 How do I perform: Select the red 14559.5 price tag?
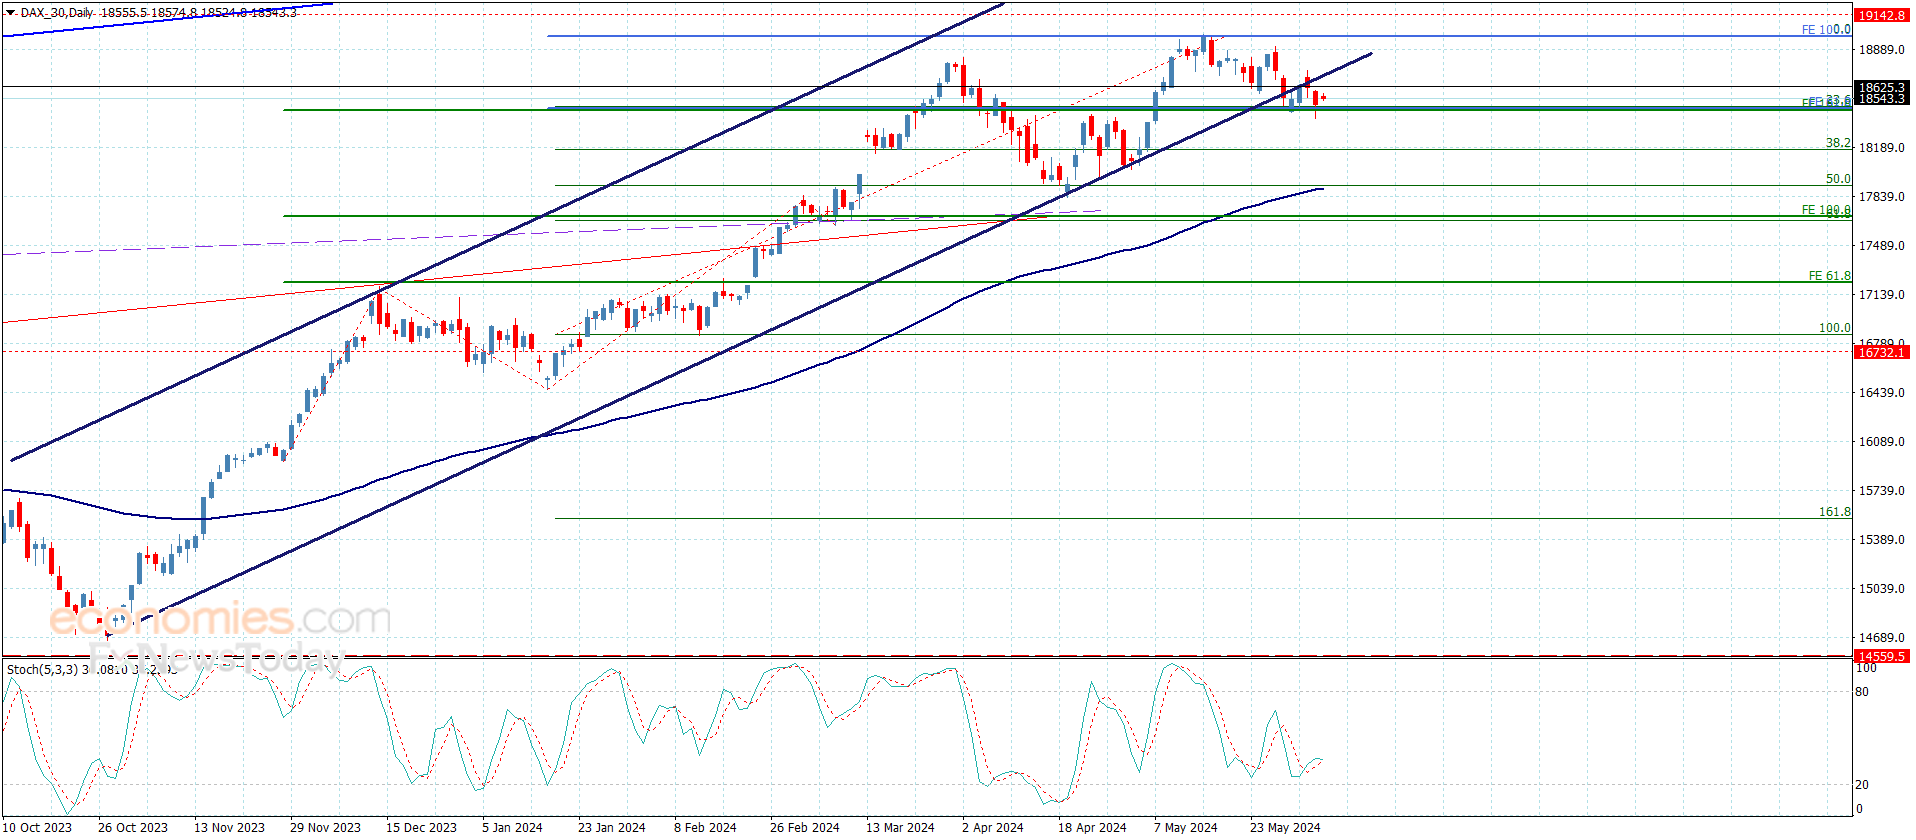pyautogui.click(x=1881, y=657)
